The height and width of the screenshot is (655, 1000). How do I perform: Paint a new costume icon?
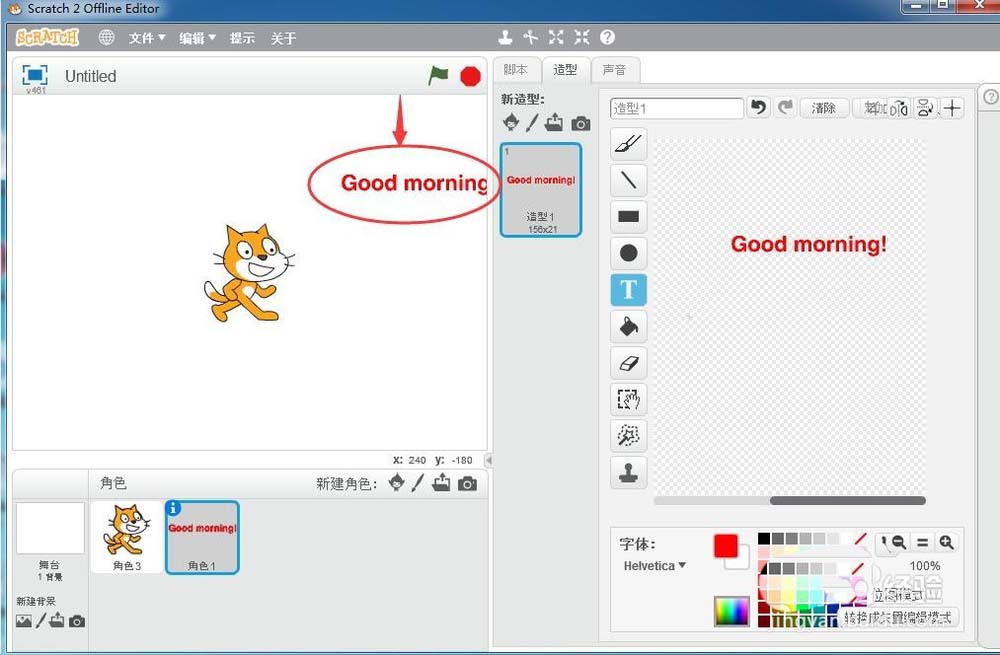[532, 122]
